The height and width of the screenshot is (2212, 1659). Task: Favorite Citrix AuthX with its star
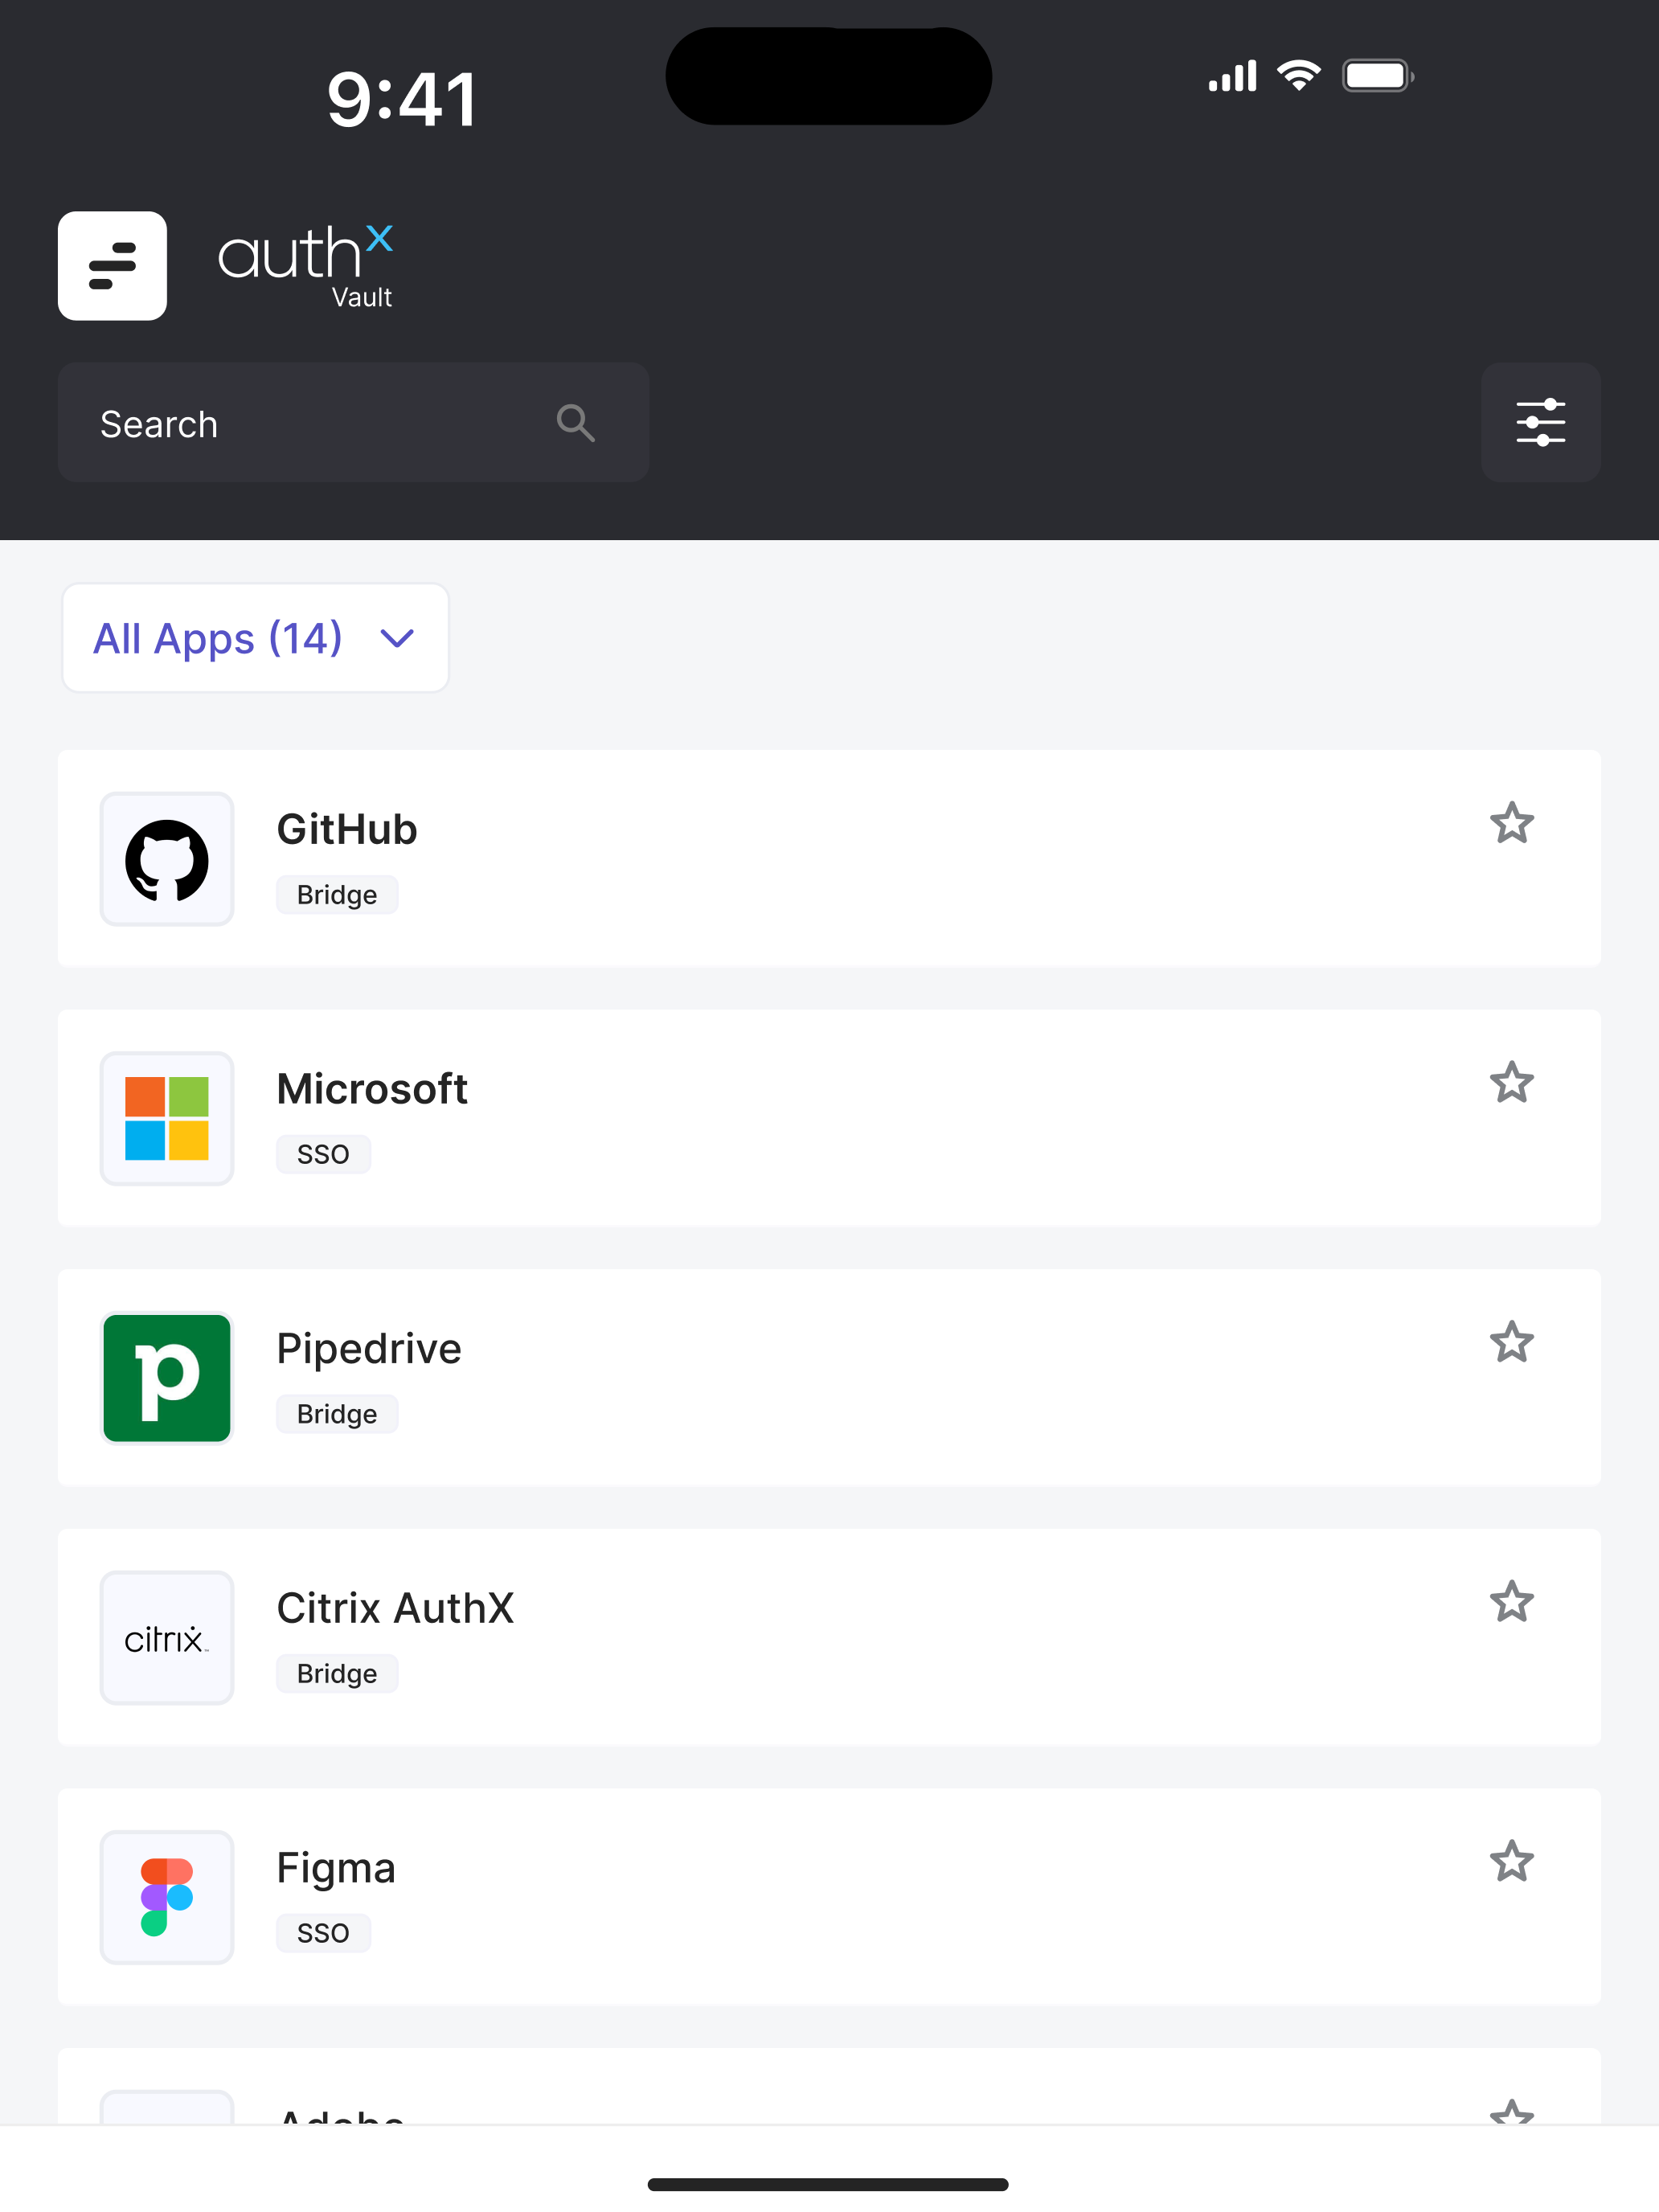point(1511,1602)
